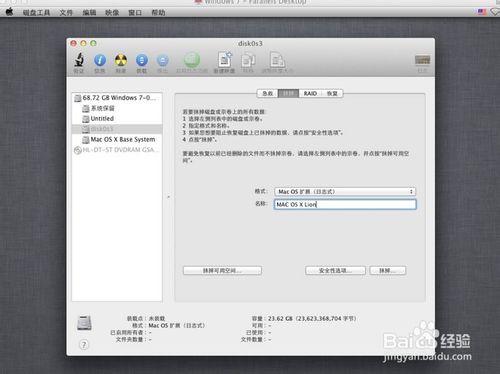The width and height of the screenshot is (500, 374).
Task: Click the flag input source menu bar icon
Action: tap(482, 12)
